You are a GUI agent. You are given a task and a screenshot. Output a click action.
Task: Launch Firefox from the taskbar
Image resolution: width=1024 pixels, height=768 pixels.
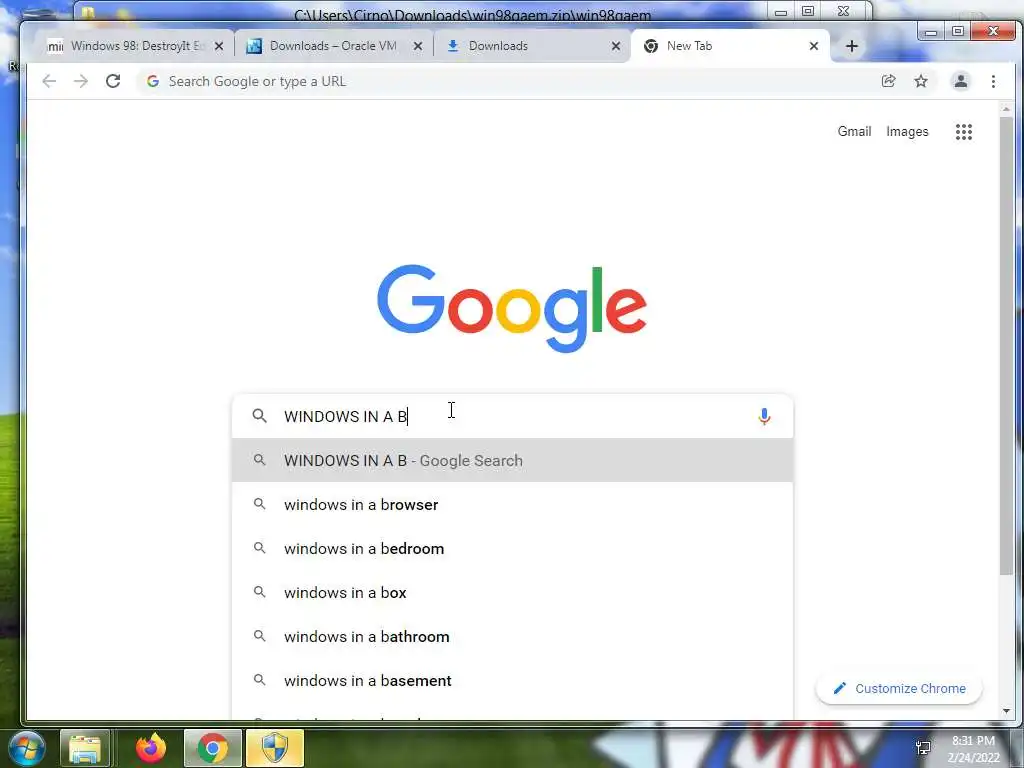[x=151, y=748]
